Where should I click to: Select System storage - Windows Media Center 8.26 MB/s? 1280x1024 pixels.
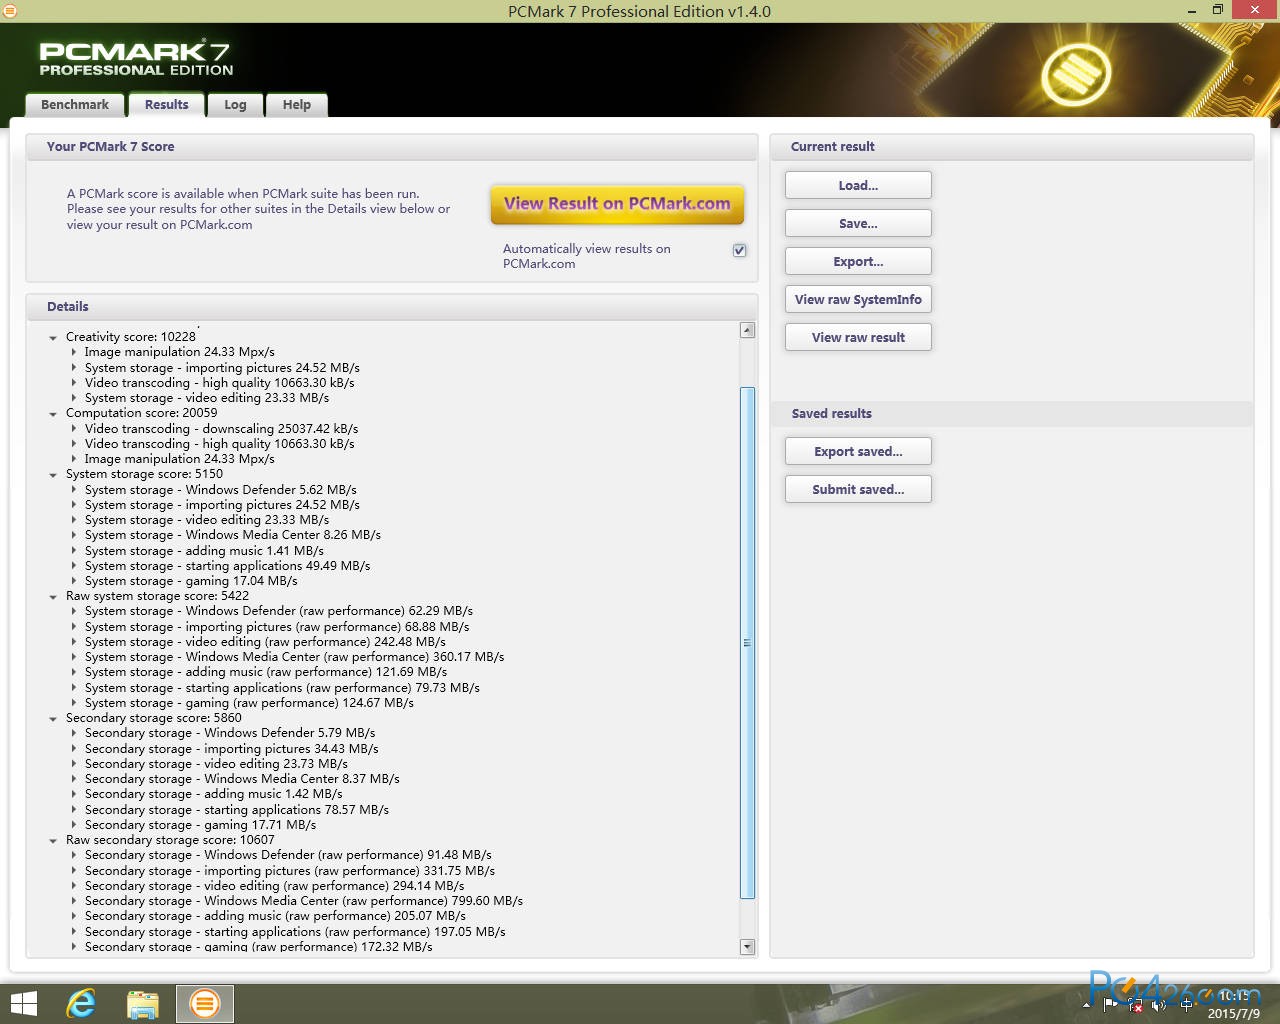tap(233, 535)
